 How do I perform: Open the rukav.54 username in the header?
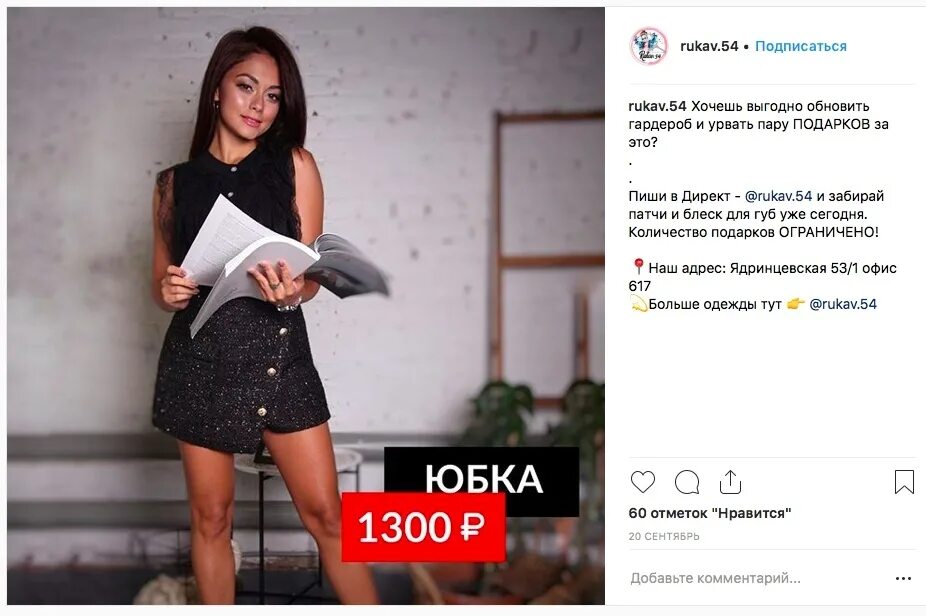point(709,46)
